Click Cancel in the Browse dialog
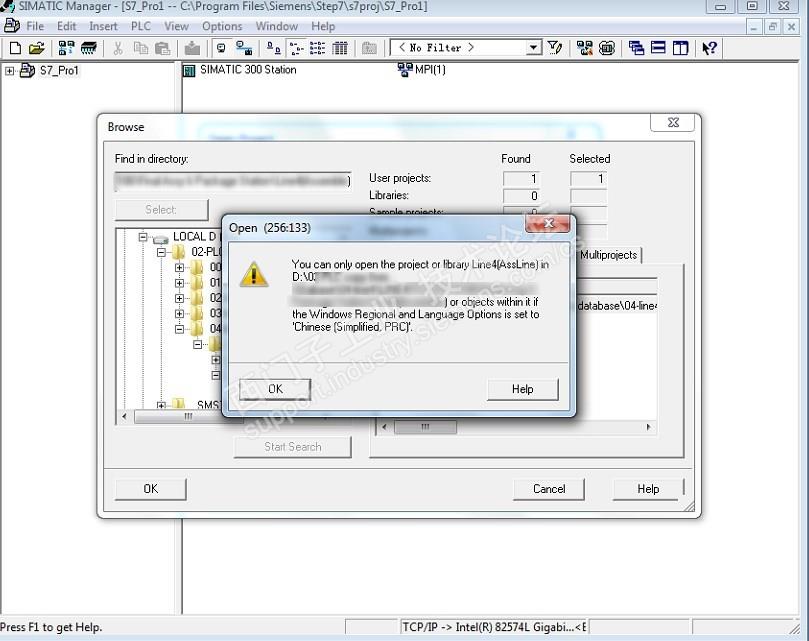Screen dimensions: 809x641 point(549,489)
